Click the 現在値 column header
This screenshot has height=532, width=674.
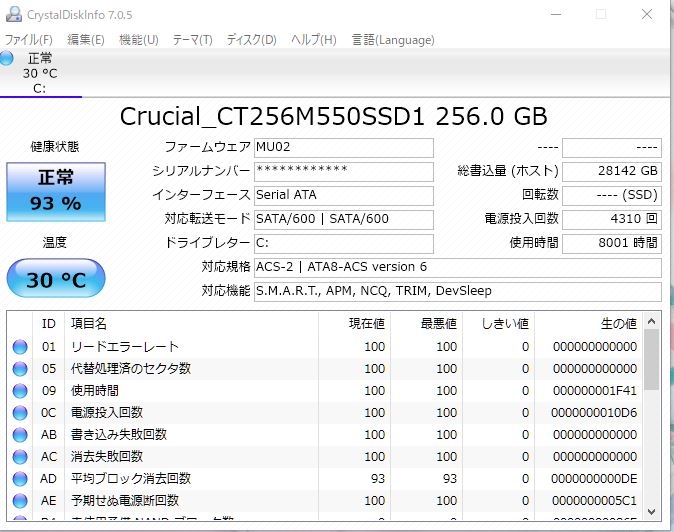(x=355, y=324)
